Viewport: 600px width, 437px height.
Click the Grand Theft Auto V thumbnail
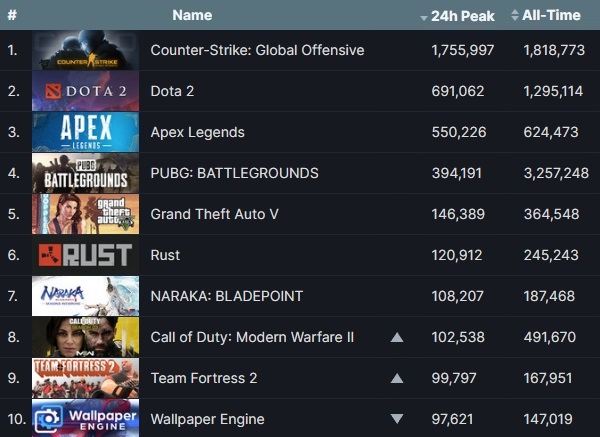point(86,214)
